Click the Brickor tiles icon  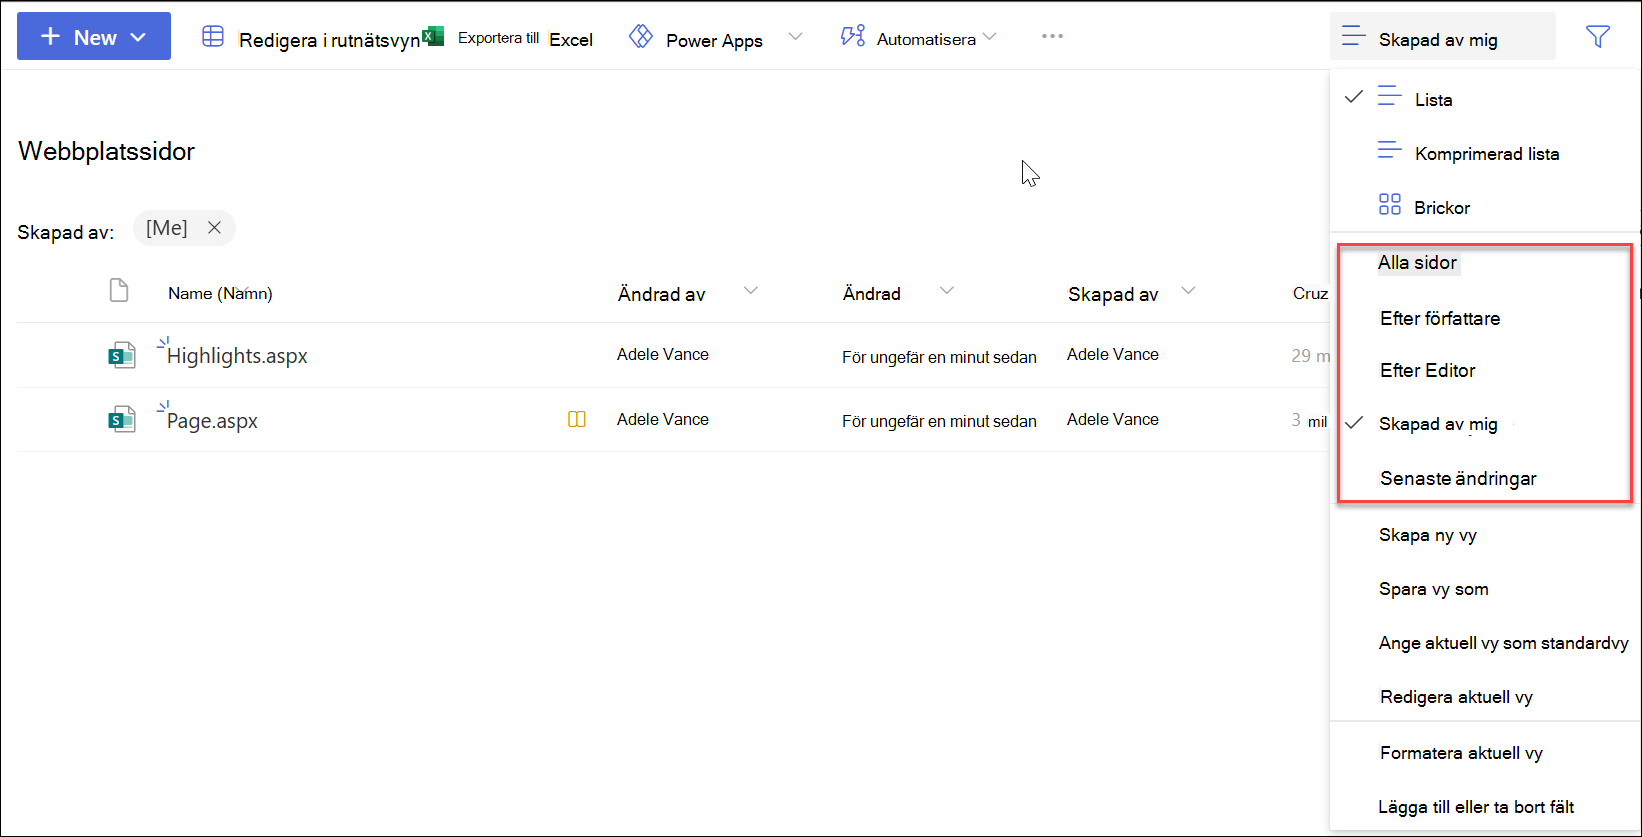[1390, 205]
